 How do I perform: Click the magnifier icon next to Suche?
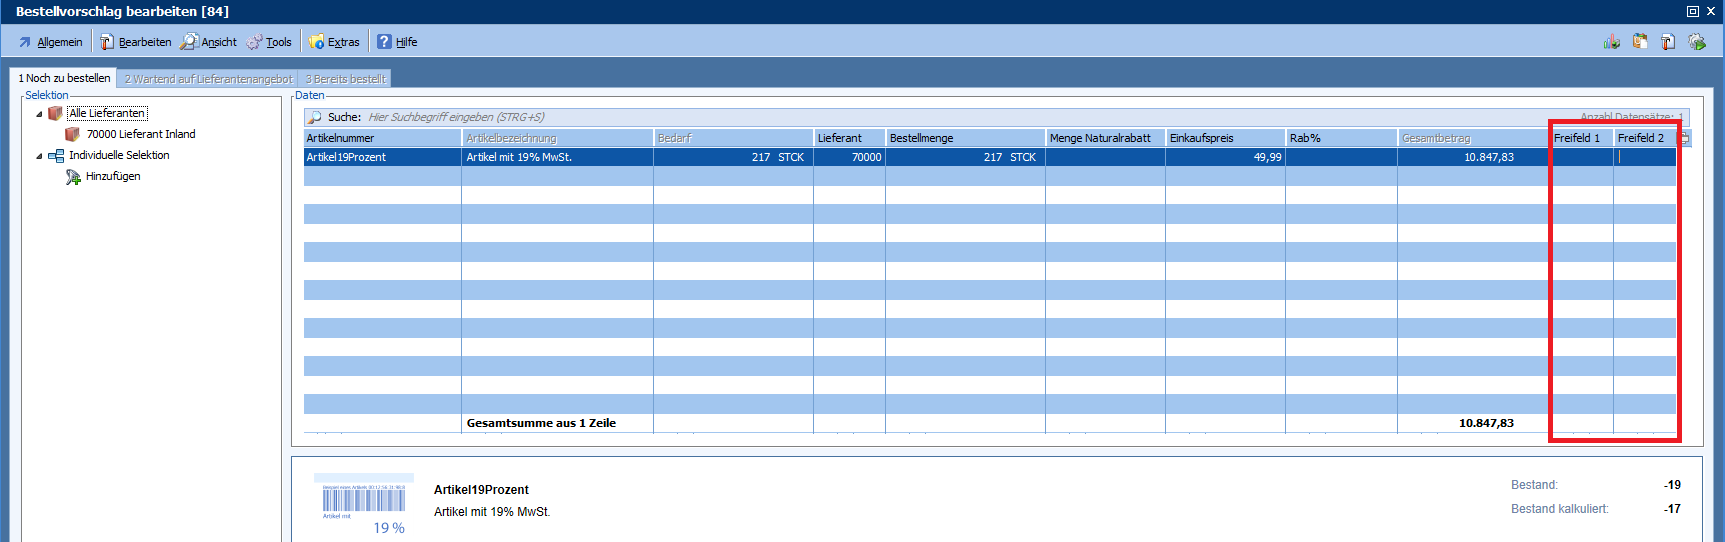tap(315, 117)
